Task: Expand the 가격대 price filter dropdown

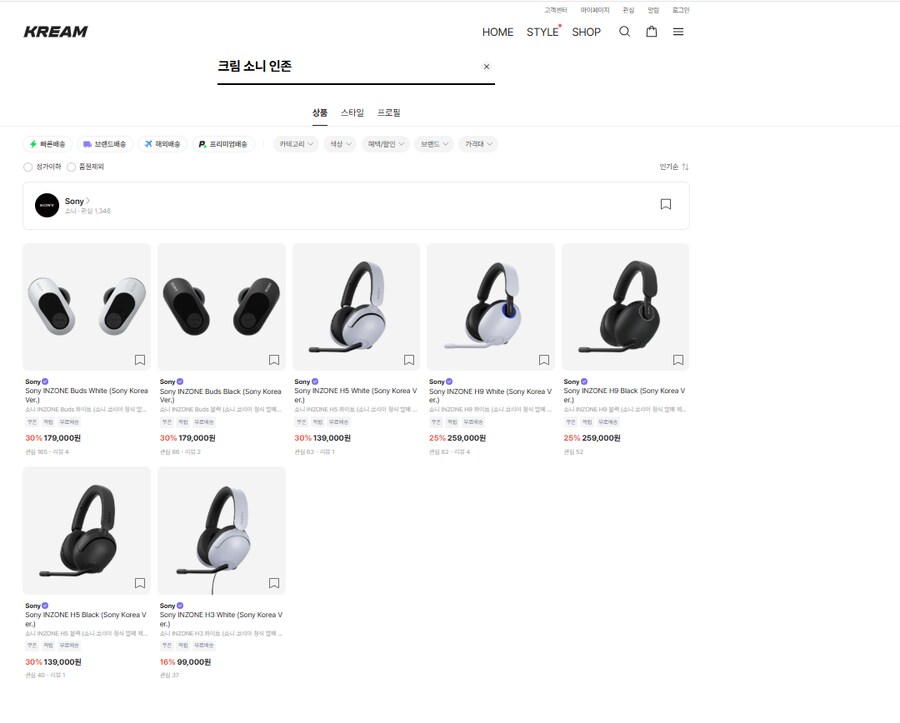Action: [478, 144]
